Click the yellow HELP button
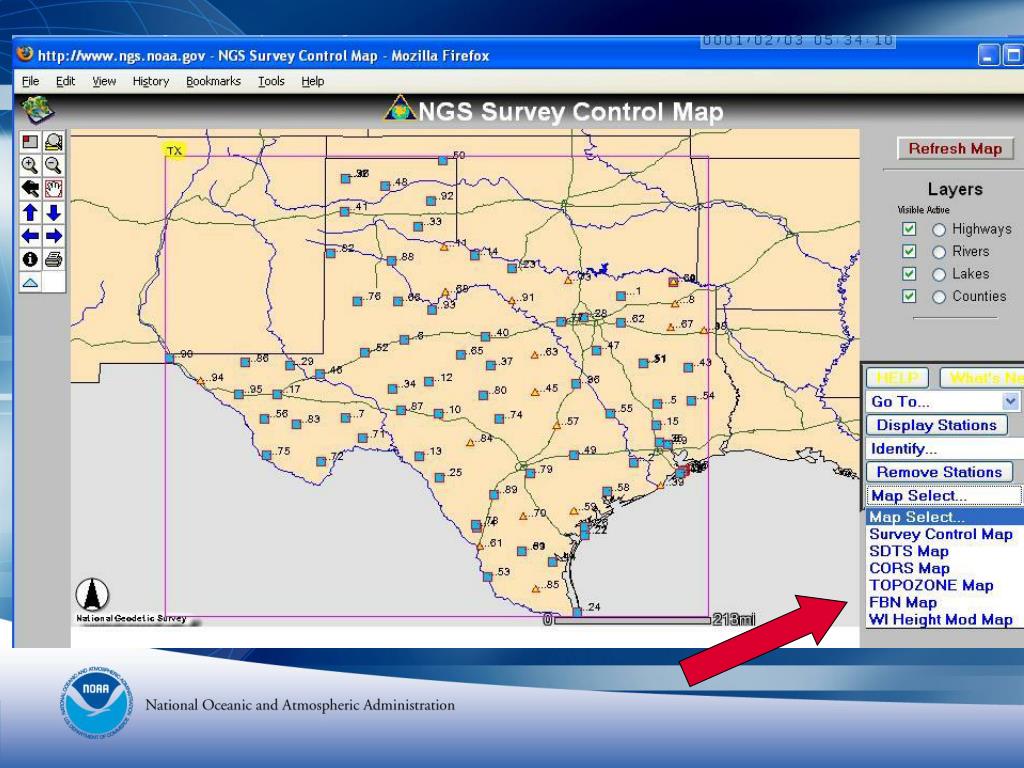Image resolution: width=1024 pixels, height=768 pixels. pyautogui.click(x=897, y=378)
